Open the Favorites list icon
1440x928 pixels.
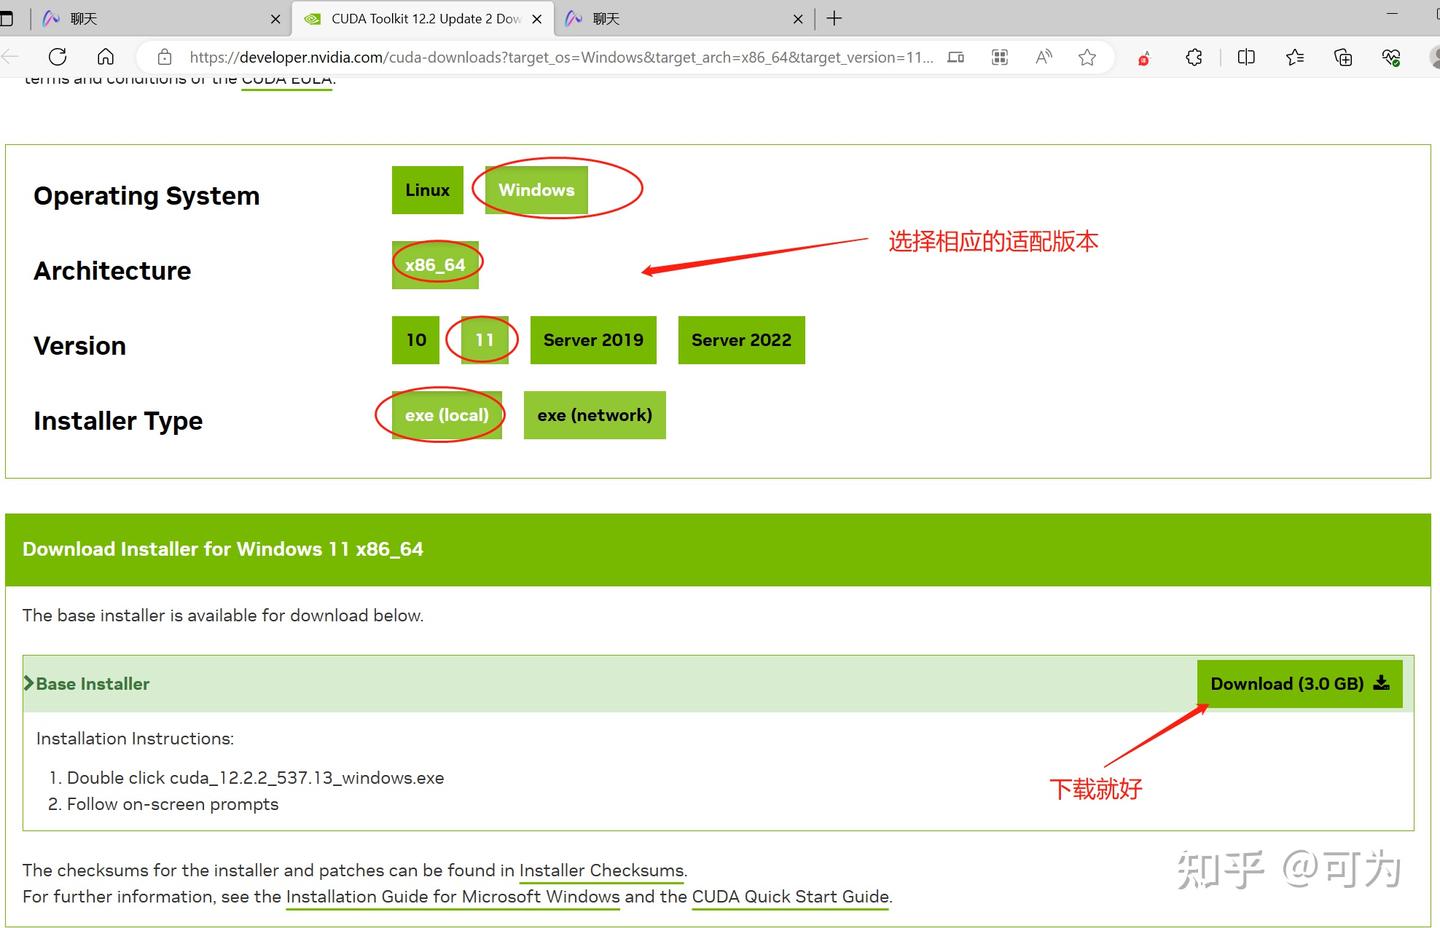(x=1295, y=57)
